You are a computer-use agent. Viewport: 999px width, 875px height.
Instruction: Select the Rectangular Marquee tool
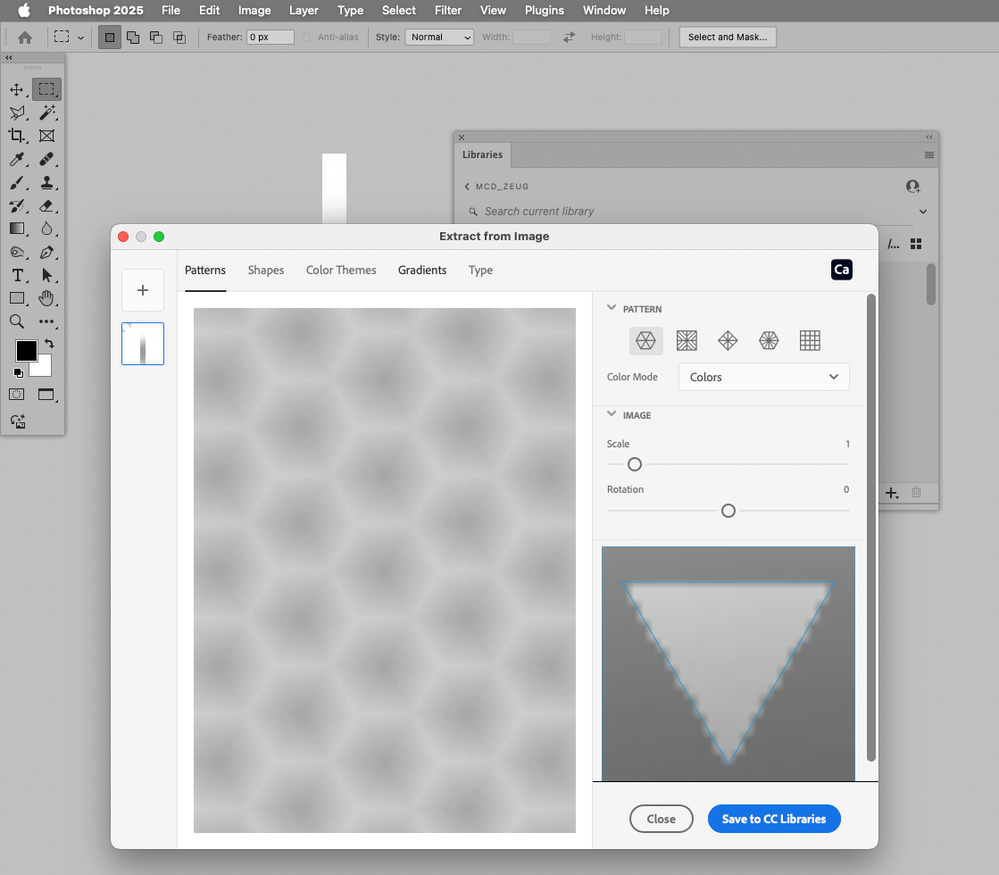[x=47, y=89]
